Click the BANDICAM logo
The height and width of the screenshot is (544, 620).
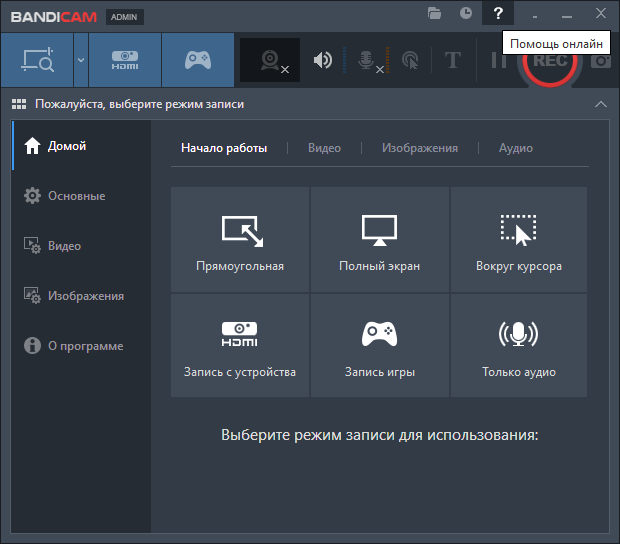[54, 17]
